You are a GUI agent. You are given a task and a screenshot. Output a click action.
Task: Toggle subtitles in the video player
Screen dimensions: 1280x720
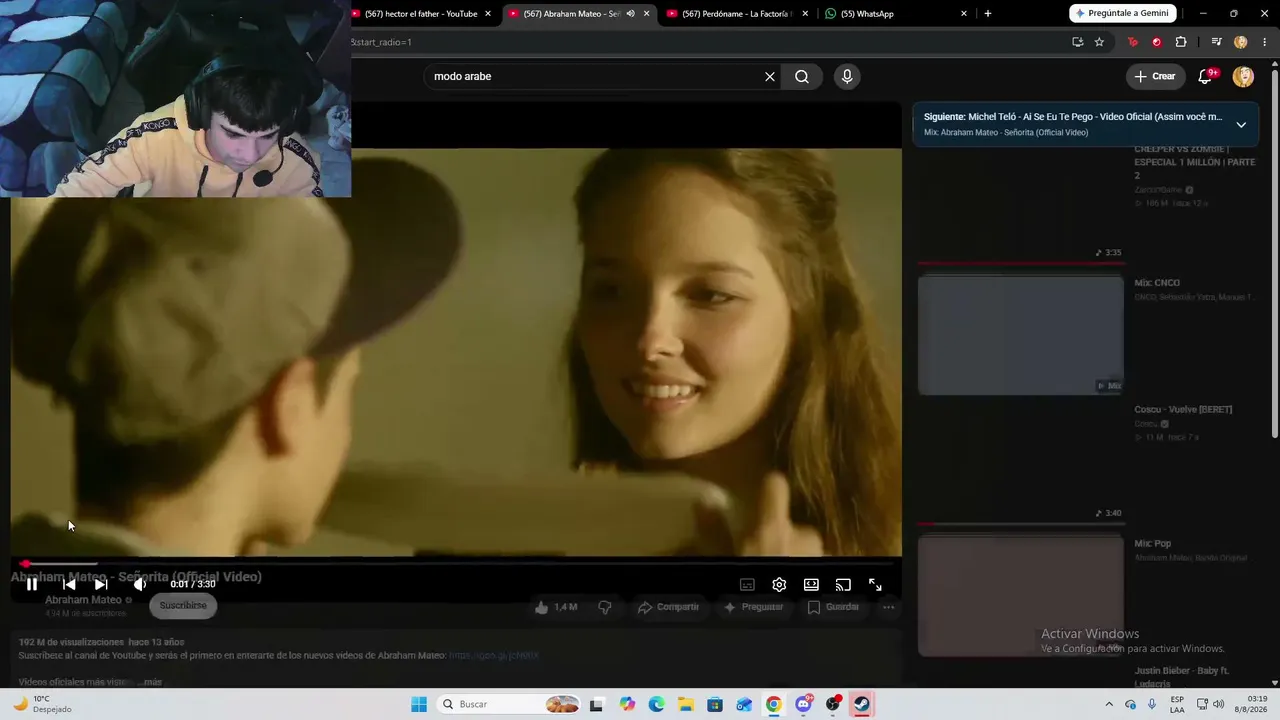747,585
